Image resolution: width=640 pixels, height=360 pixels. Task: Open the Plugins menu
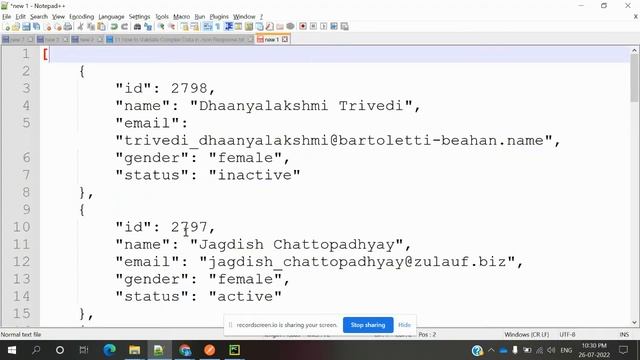(219, 17)
